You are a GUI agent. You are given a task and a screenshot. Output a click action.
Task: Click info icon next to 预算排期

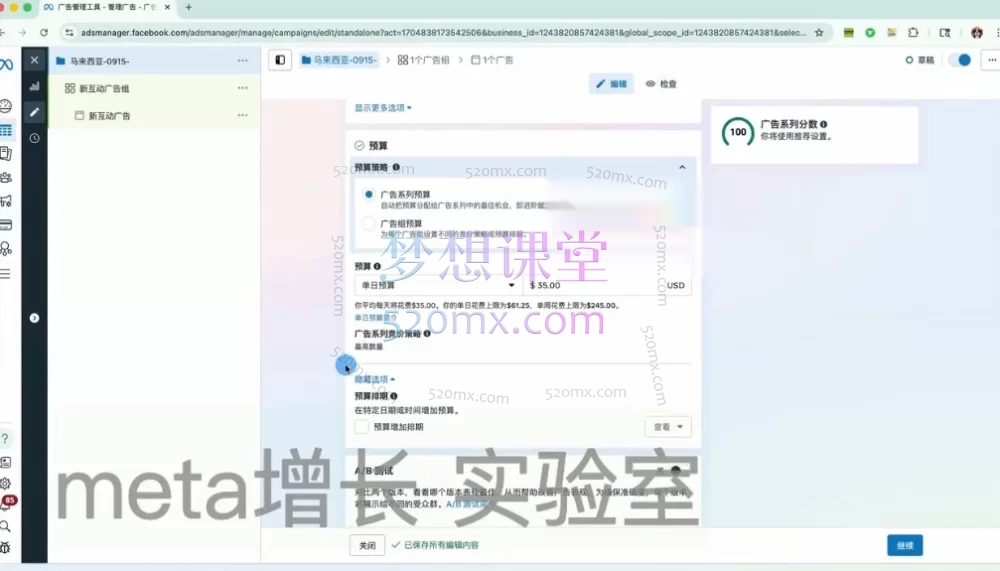point(393,396)
